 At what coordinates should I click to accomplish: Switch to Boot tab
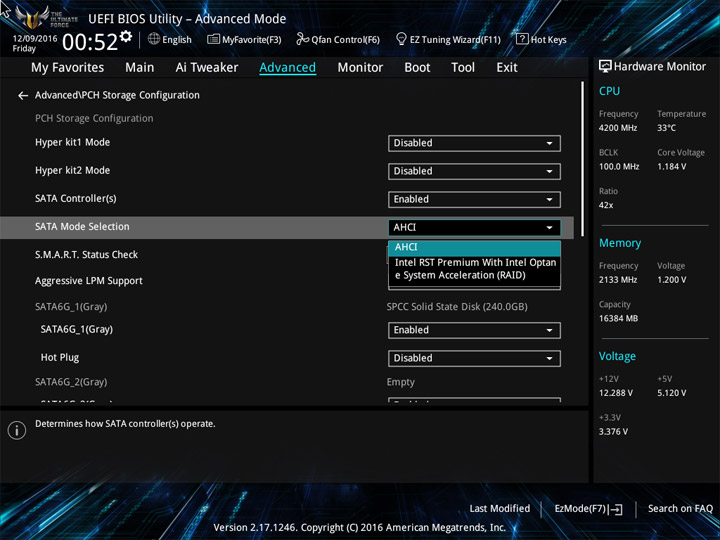[x=417, y=68]
